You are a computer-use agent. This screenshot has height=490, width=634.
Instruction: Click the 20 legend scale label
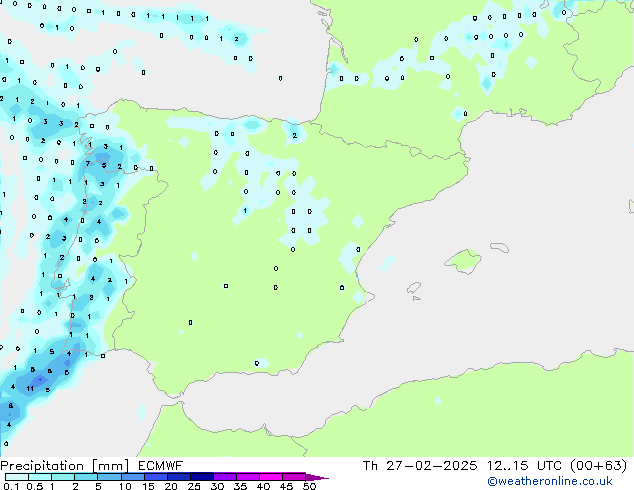[x=171, y=486]
